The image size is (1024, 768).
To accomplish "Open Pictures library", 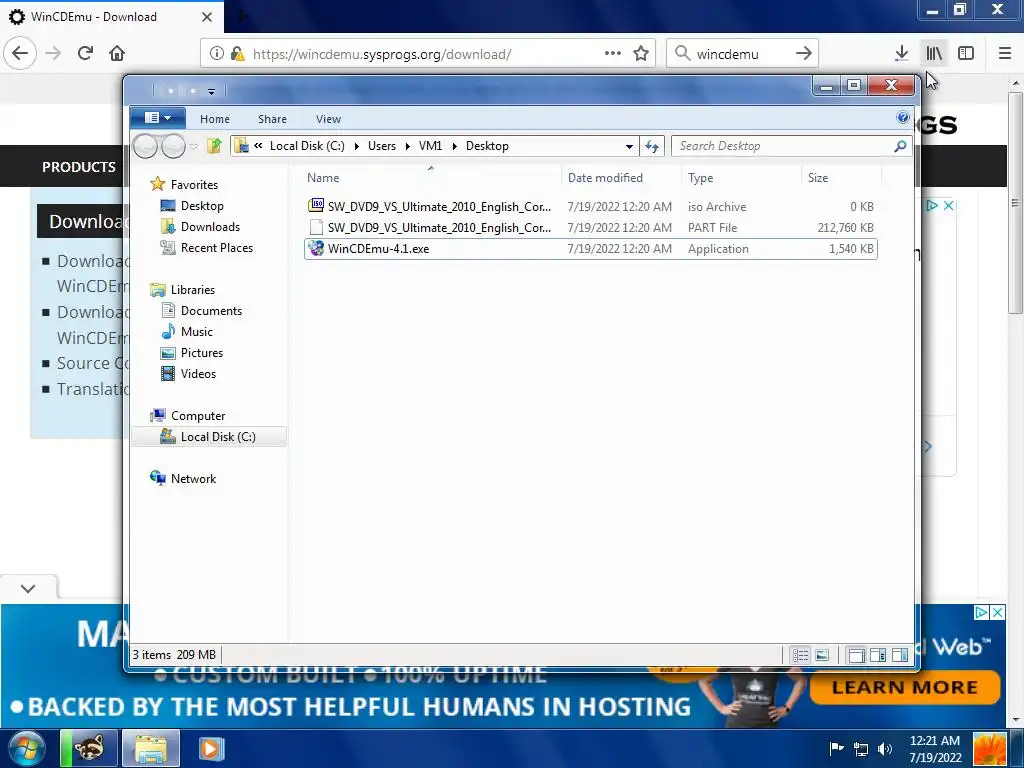I will click(x=202, y=353).
